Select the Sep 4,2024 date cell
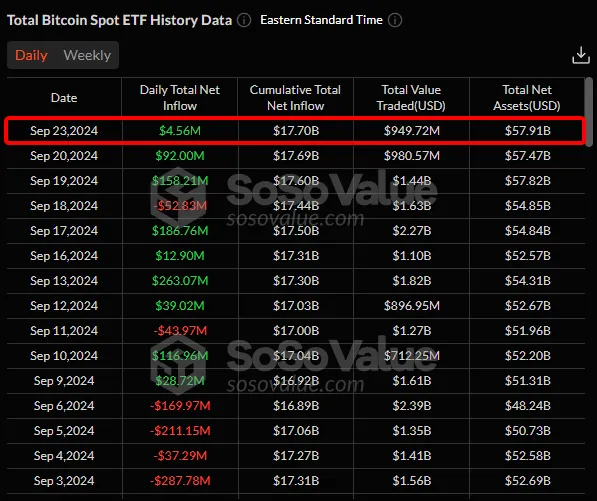 64,456
